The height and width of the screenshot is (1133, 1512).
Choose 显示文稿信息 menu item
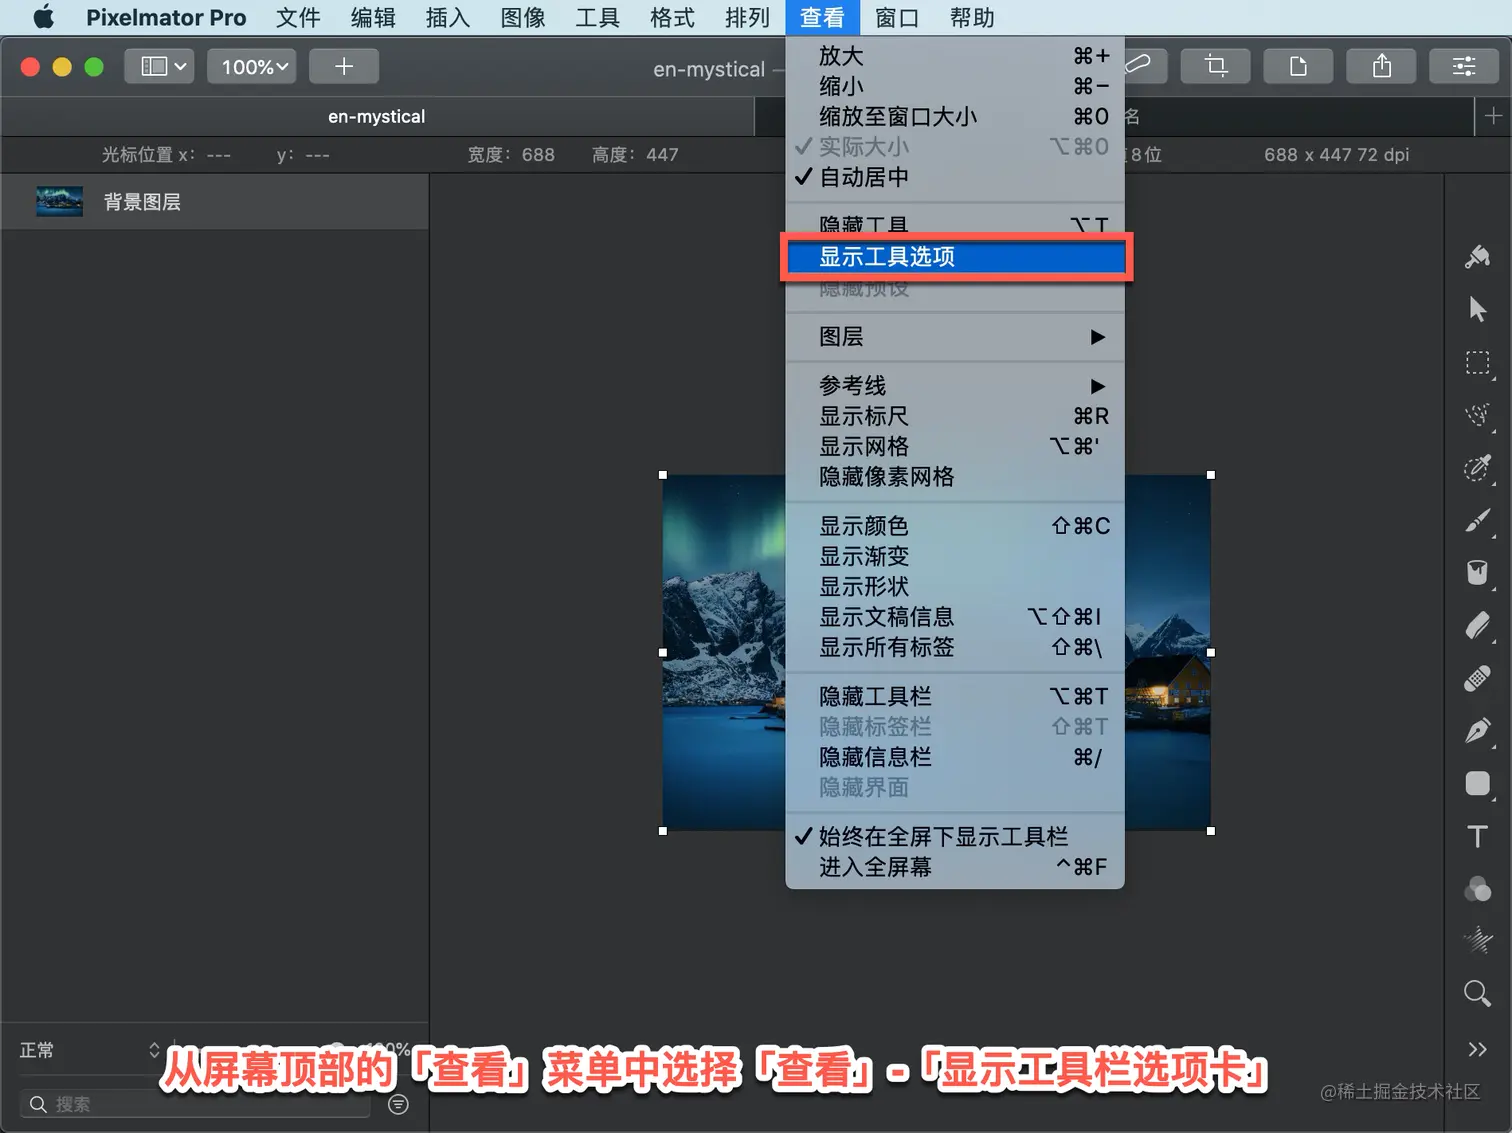(x=954, y=617)
